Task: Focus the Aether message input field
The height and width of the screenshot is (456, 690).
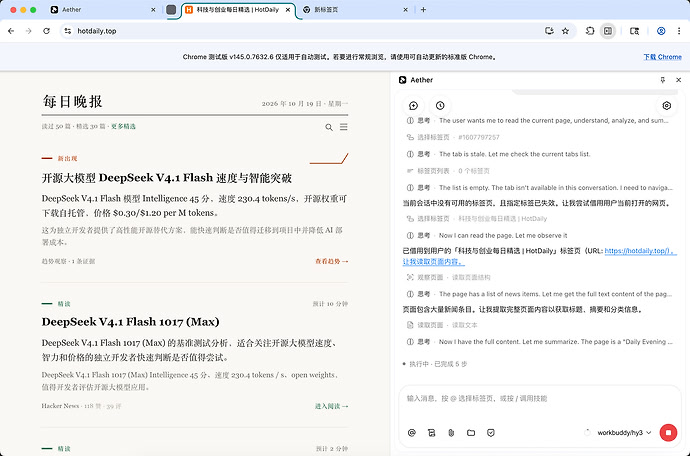Action: tap(540, 398)
